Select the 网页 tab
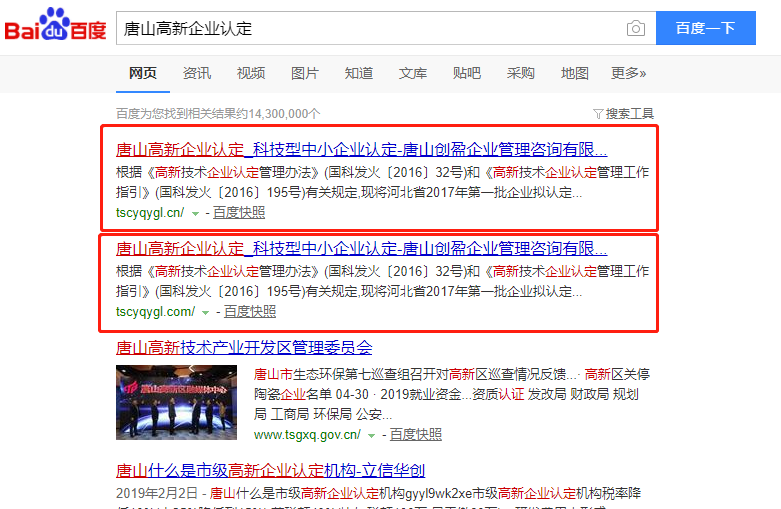This screenshot has width=781, height=509. pyautogui.click(x=143, y=73)
